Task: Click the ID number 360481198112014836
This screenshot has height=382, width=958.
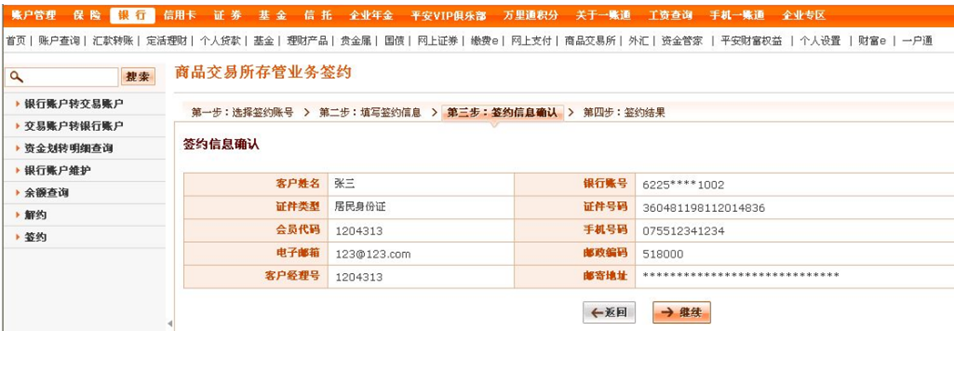Action: coord(704,208)
